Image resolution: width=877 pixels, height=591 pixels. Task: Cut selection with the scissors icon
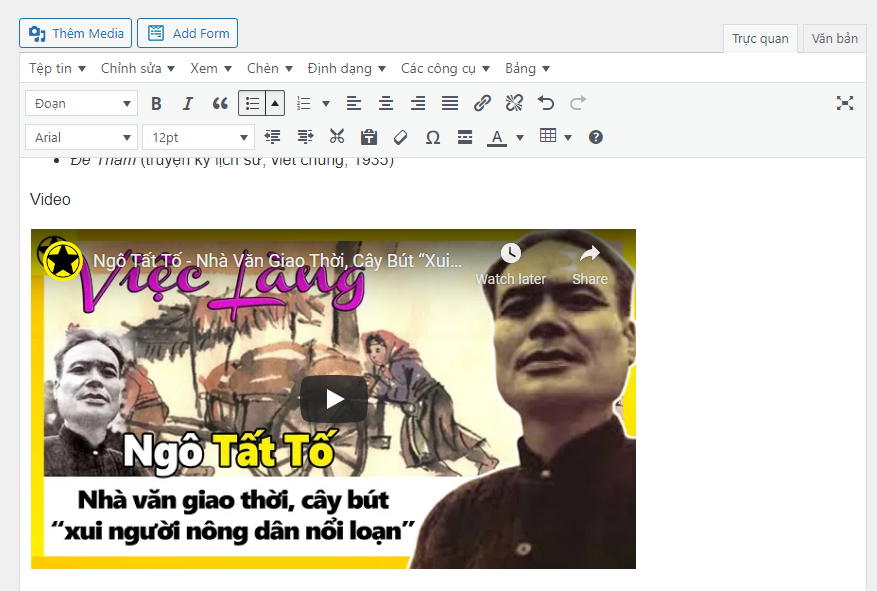tap(337, 137)
